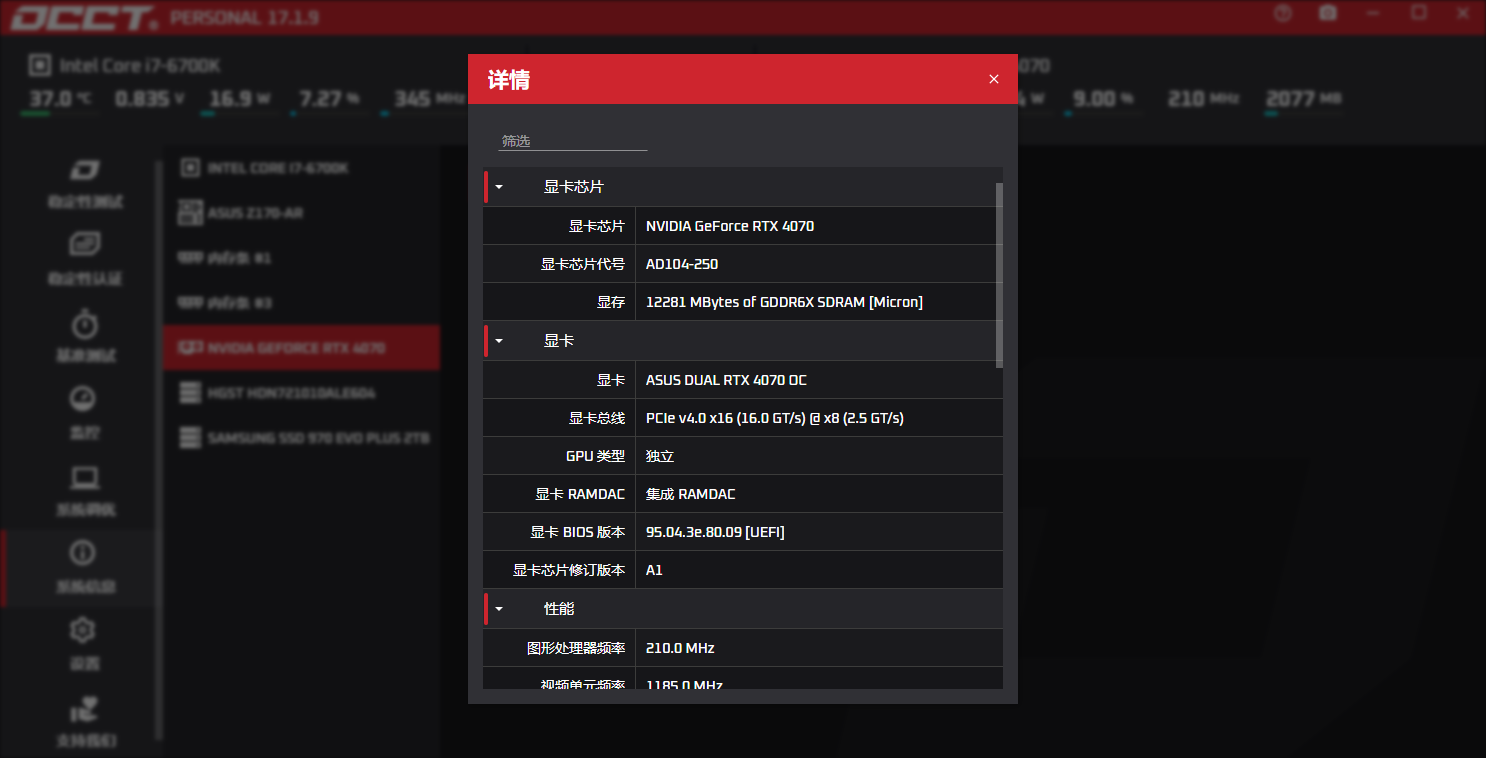Close the 详情 details dialog

[x=993, y=79]
